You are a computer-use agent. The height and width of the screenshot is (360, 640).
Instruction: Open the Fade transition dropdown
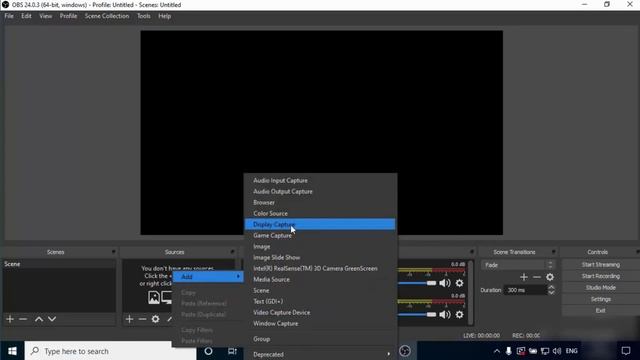[x=518, y=265]
